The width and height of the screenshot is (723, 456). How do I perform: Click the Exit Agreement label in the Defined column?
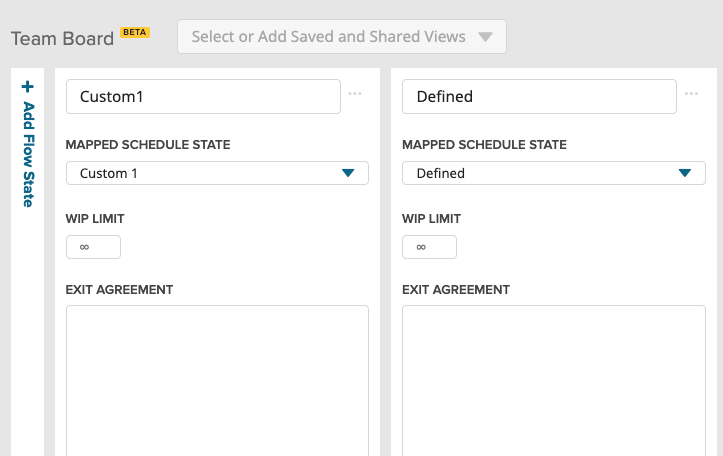pos(456,290)
